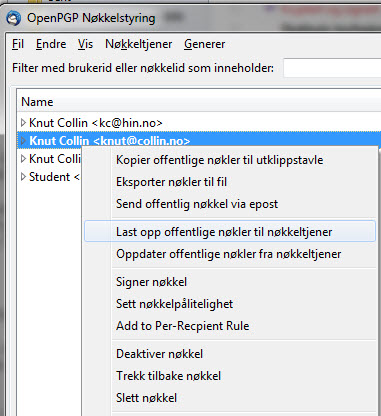The height and width of the screenshot is (416, 381).
Task: Expand the knut@collin.no key row
Action: (23, 141)
